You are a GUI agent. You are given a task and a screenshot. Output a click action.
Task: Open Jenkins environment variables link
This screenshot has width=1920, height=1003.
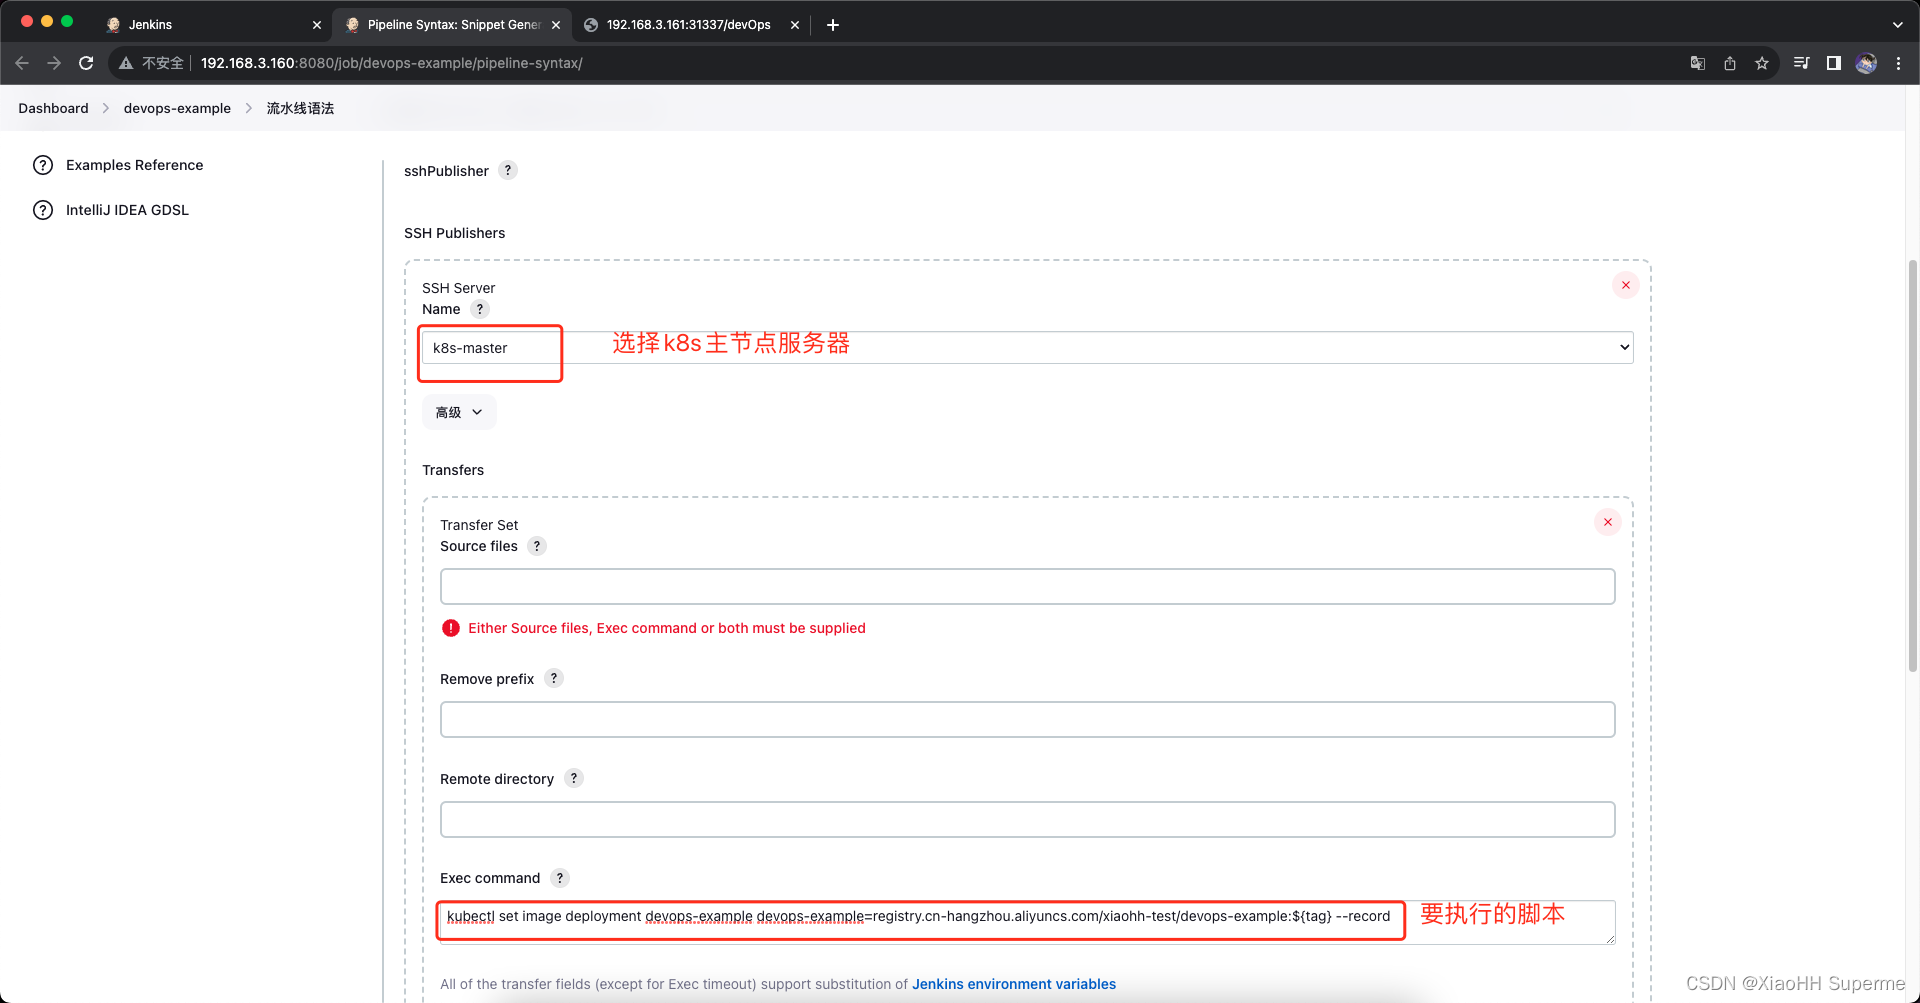pyautogui.click(x=1014, y=984)
